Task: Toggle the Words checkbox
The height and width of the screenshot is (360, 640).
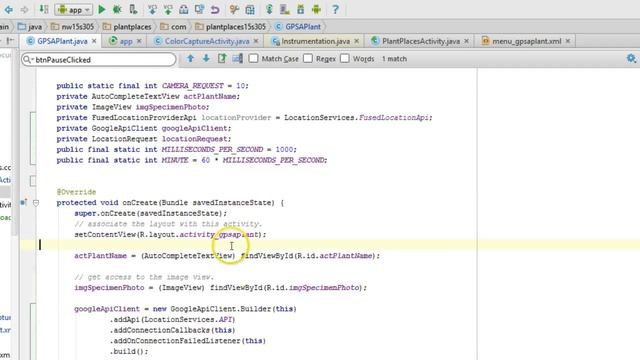Action: coord(345,58)
